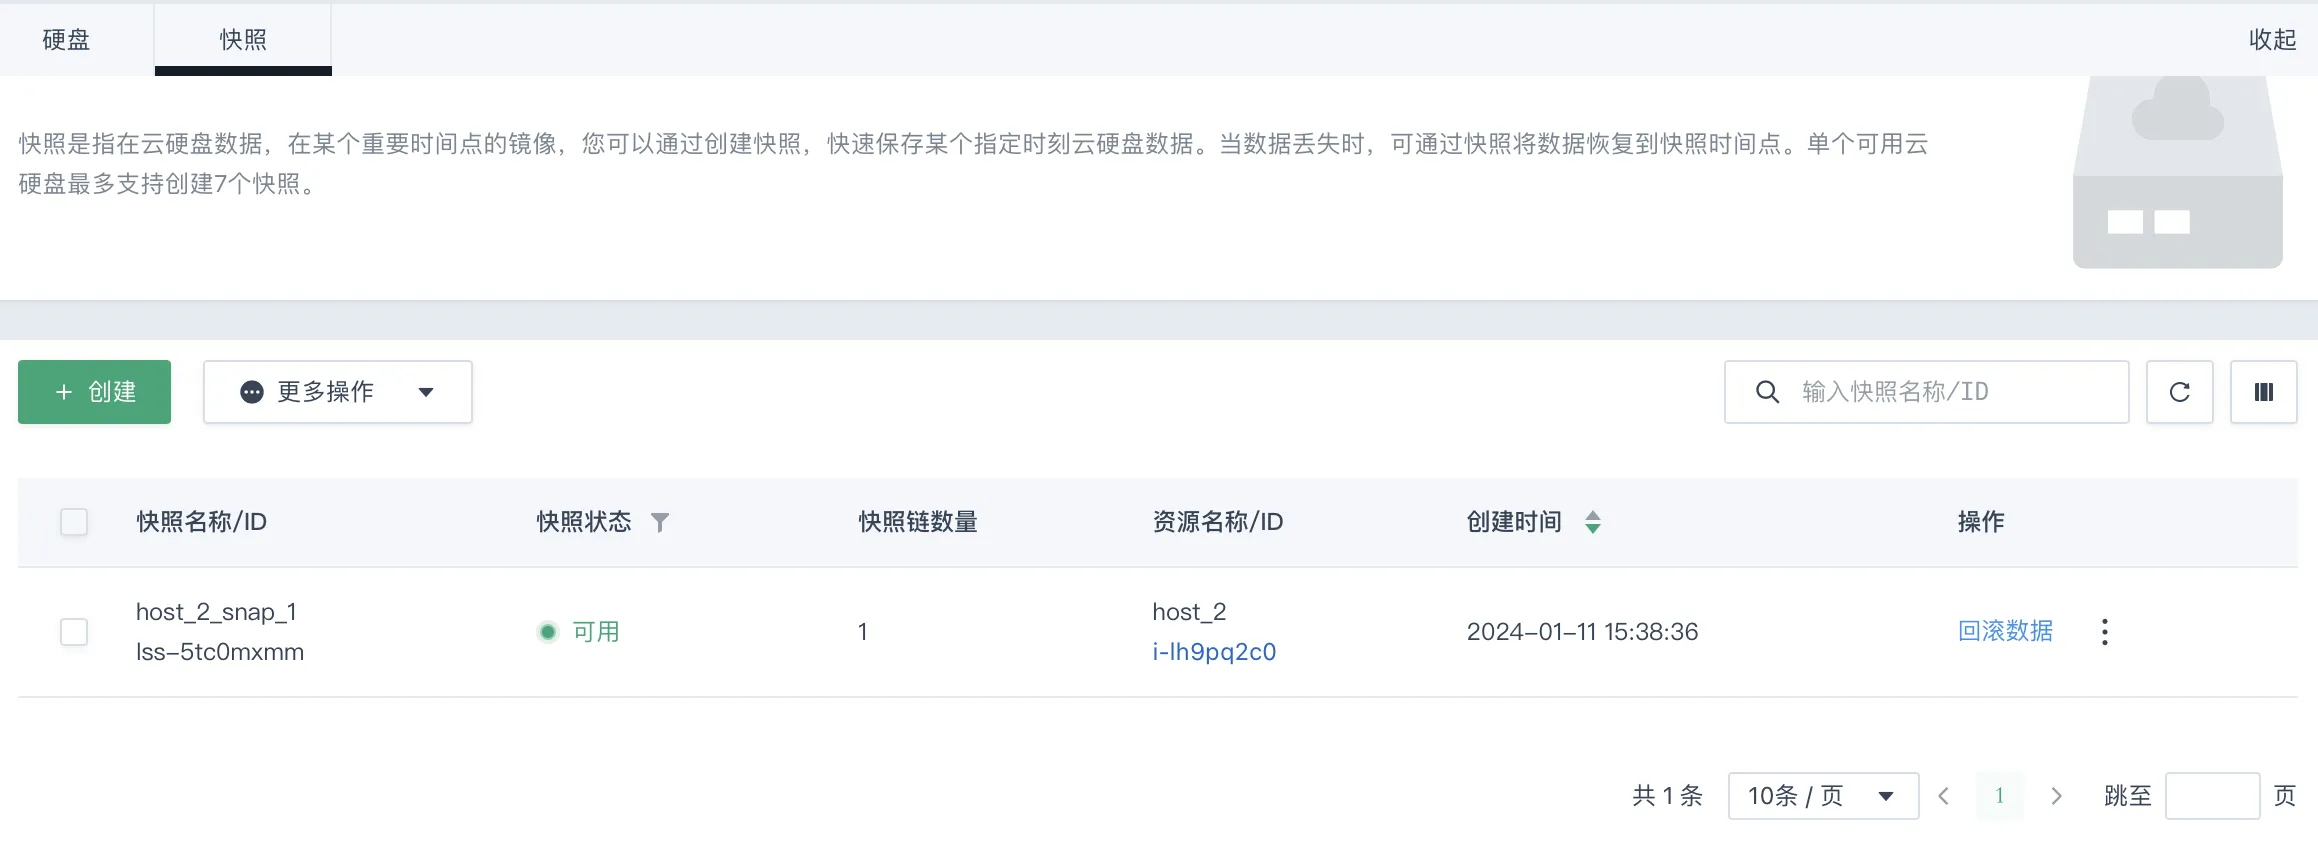The image size is (2318, 844).
Task: Sort by creation time arrows
Action: pyautogui.click(x=1593, y=522)
